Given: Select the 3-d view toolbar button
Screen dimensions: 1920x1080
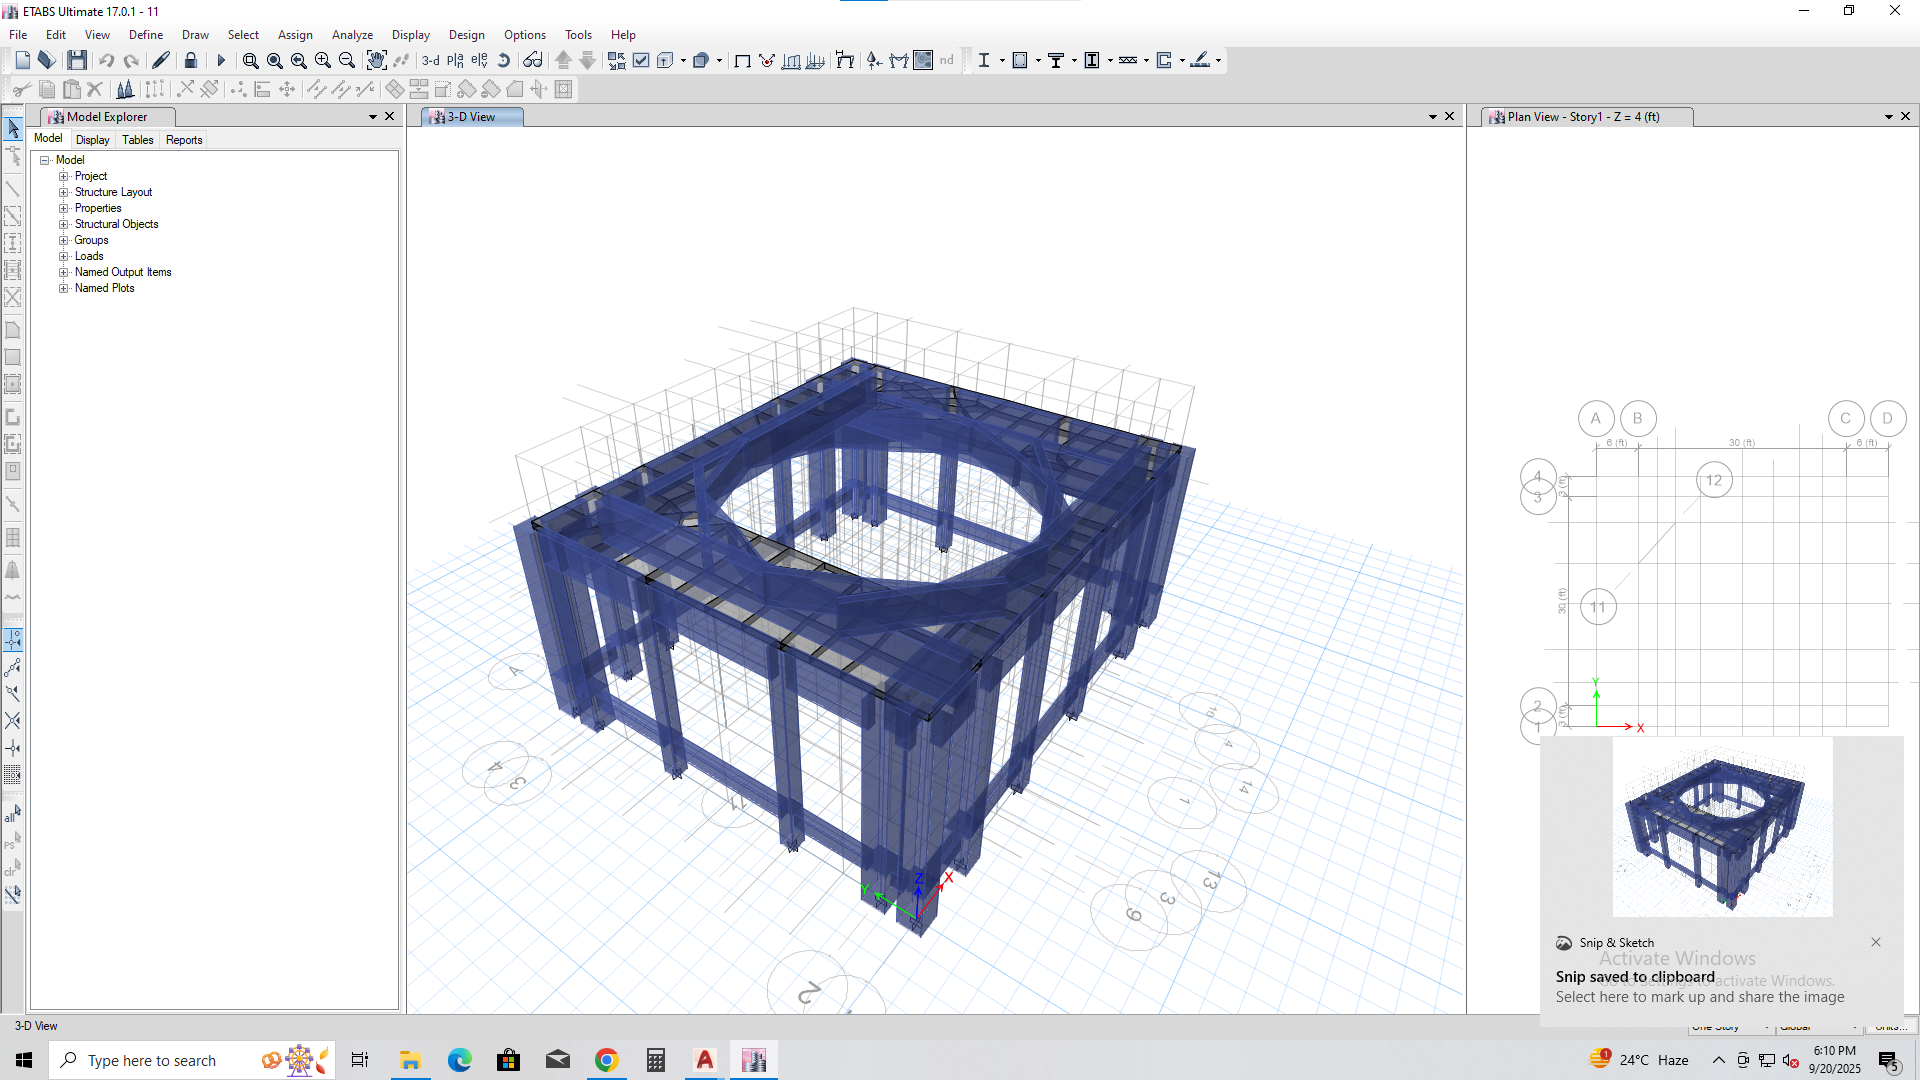Looking at the screenshot, I should (431, 61).
